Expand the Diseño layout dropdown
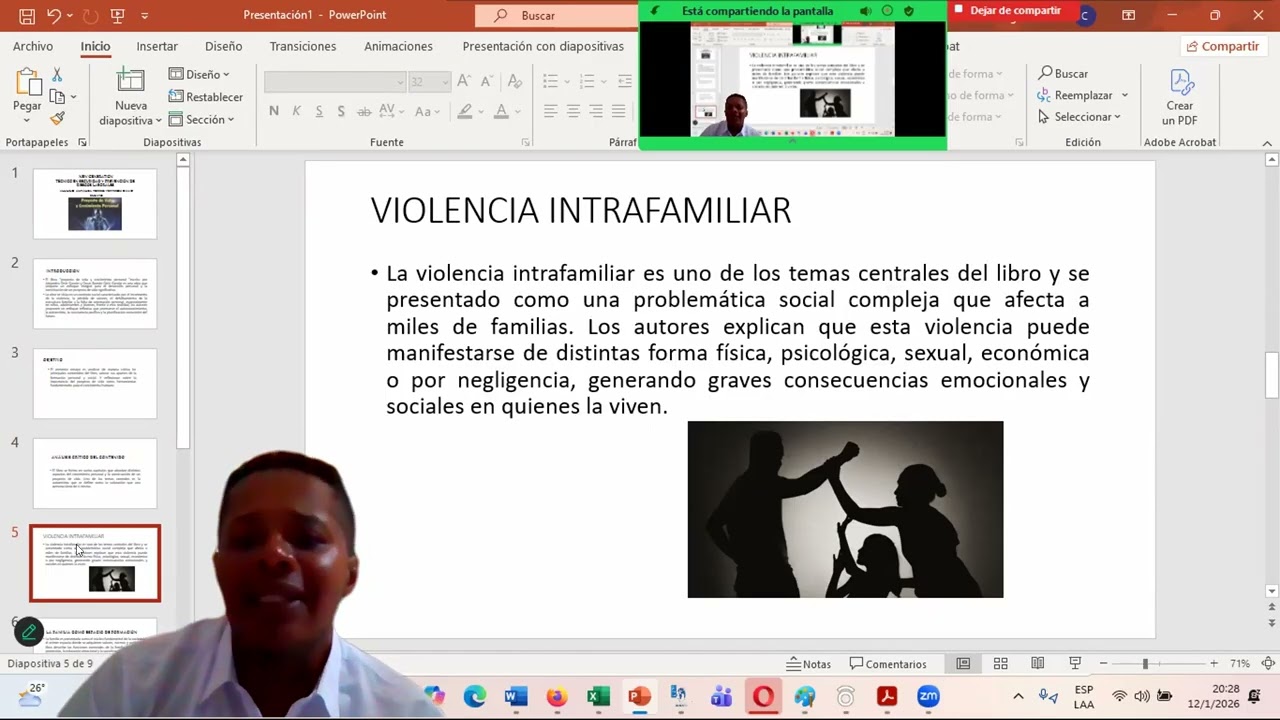This screenshot has width=1280, height=720. (200, 74)
